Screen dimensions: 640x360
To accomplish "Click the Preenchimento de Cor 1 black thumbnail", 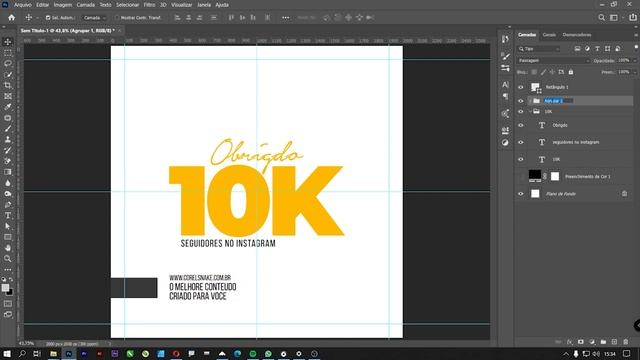I will [535, 176].
